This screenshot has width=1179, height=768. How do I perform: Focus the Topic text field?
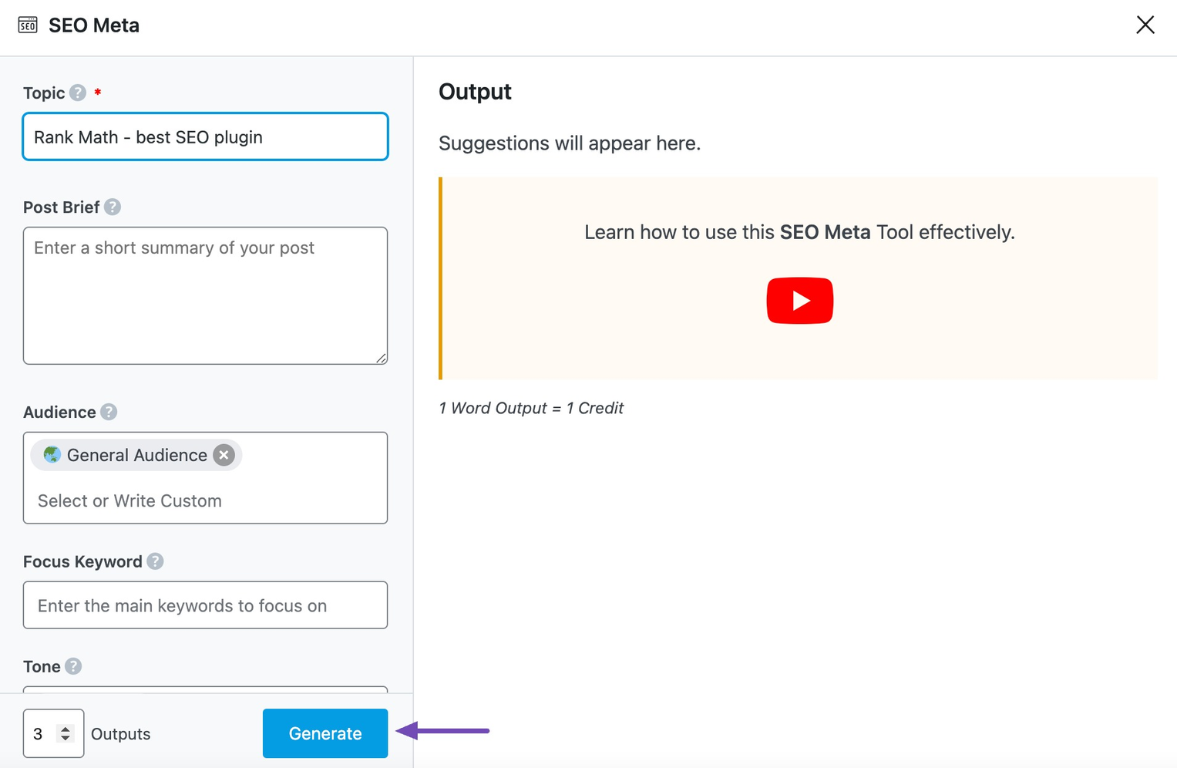tap(205, 137)
